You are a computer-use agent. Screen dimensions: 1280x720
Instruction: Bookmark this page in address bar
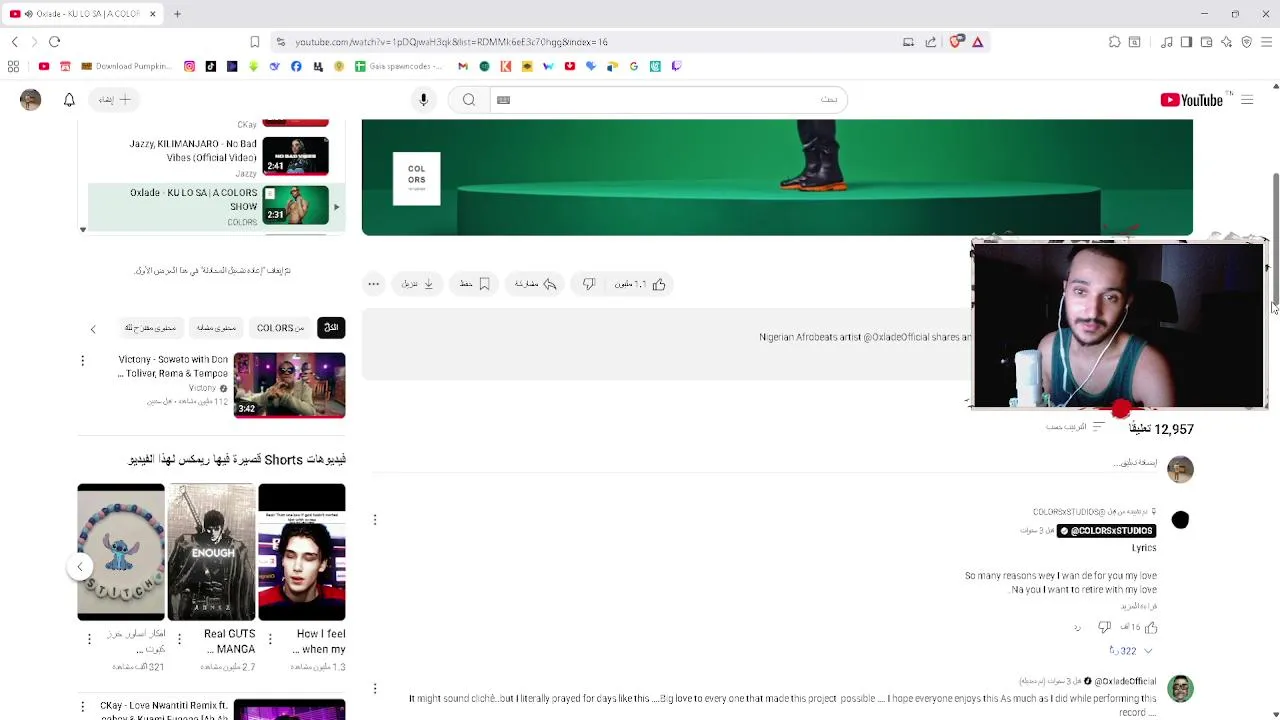coord(255,42)
